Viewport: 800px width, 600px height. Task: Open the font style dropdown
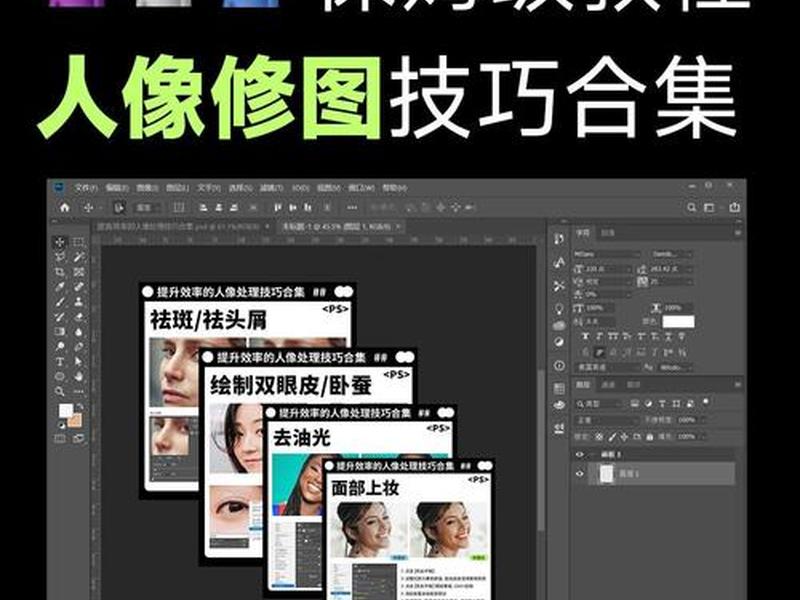point(672,254)
